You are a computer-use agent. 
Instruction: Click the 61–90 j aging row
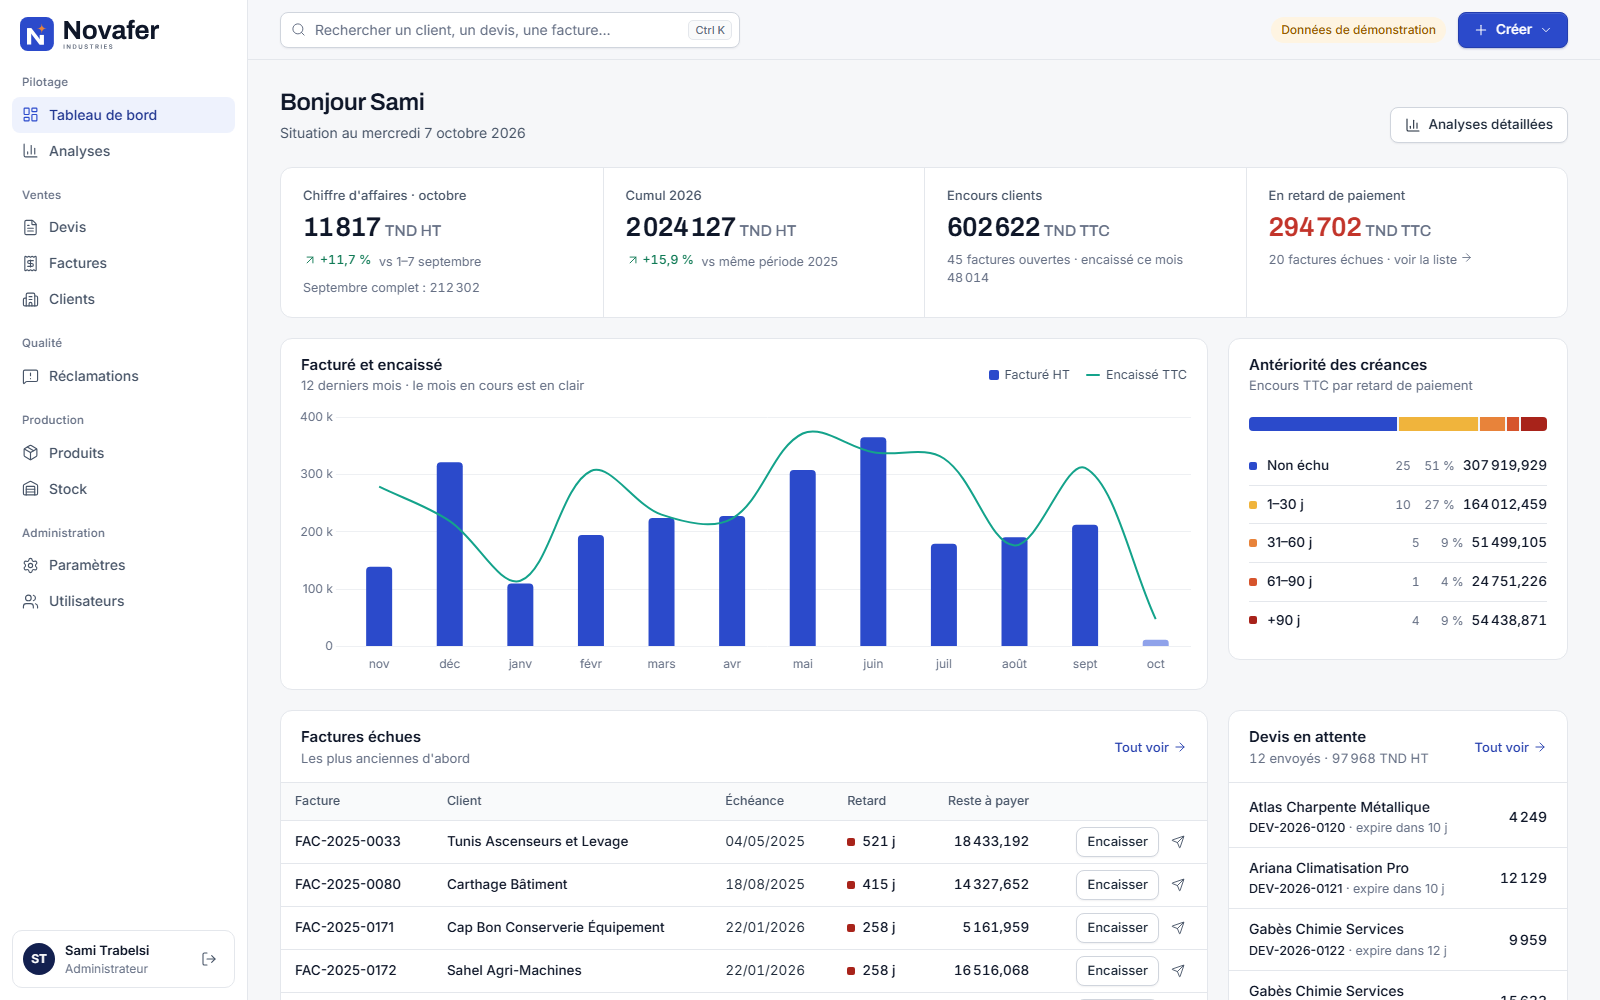click(x=1398, y=582)
